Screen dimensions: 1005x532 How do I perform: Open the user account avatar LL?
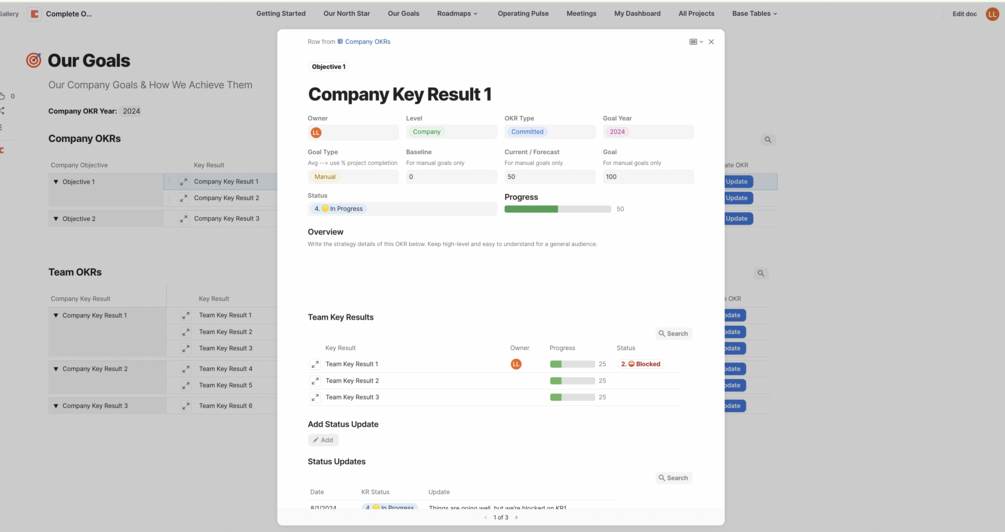click(x=992, y=14)
